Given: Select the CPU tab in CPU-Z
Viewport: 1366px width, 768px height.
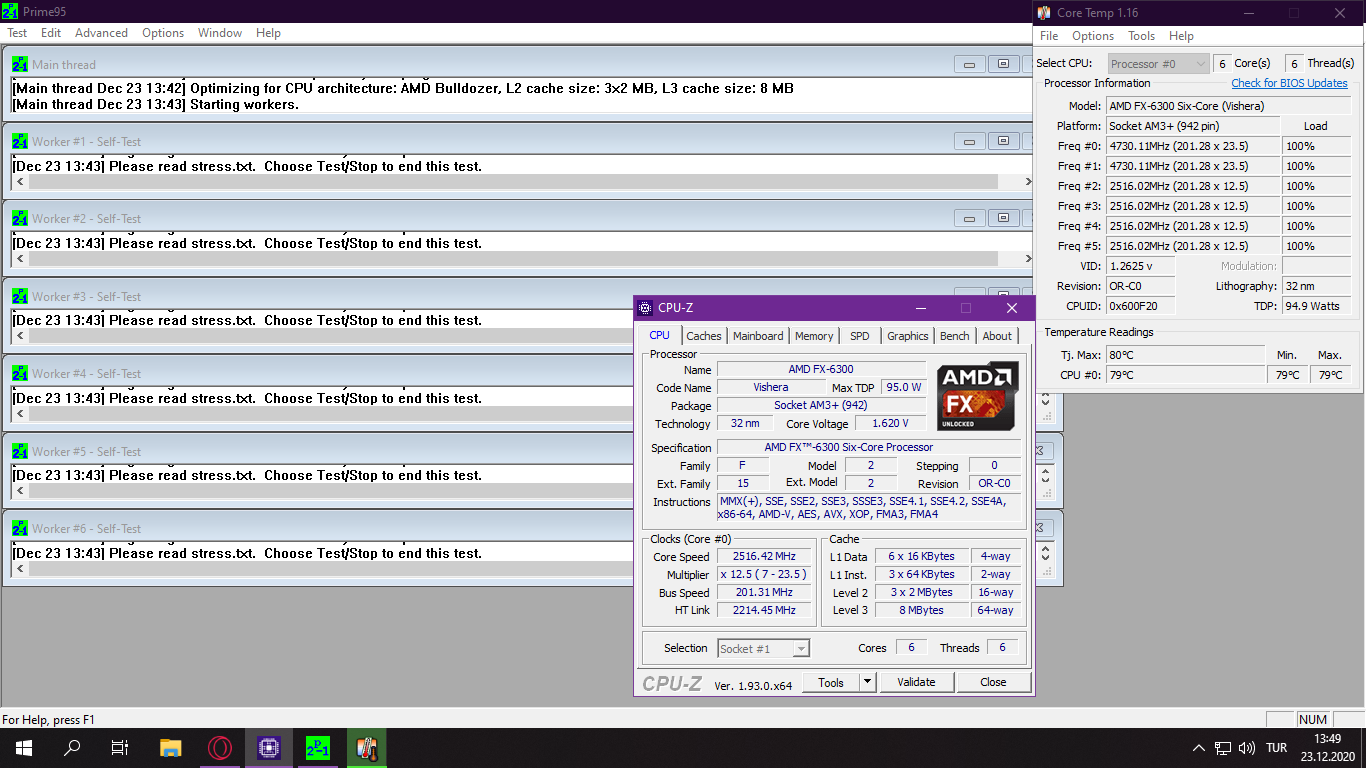Looking at the screenshot, I should 660,335.
